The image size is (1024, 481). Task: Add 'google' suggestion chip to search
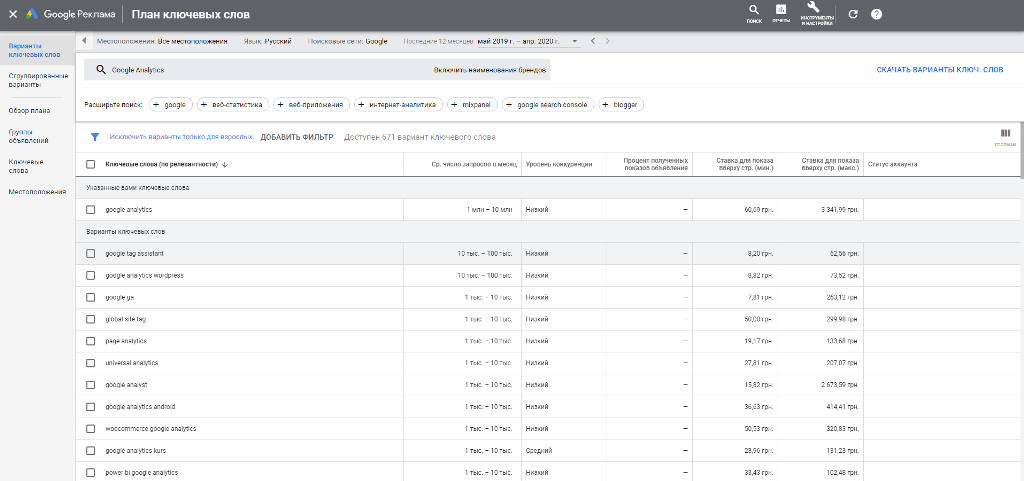(x=171, y=104)
